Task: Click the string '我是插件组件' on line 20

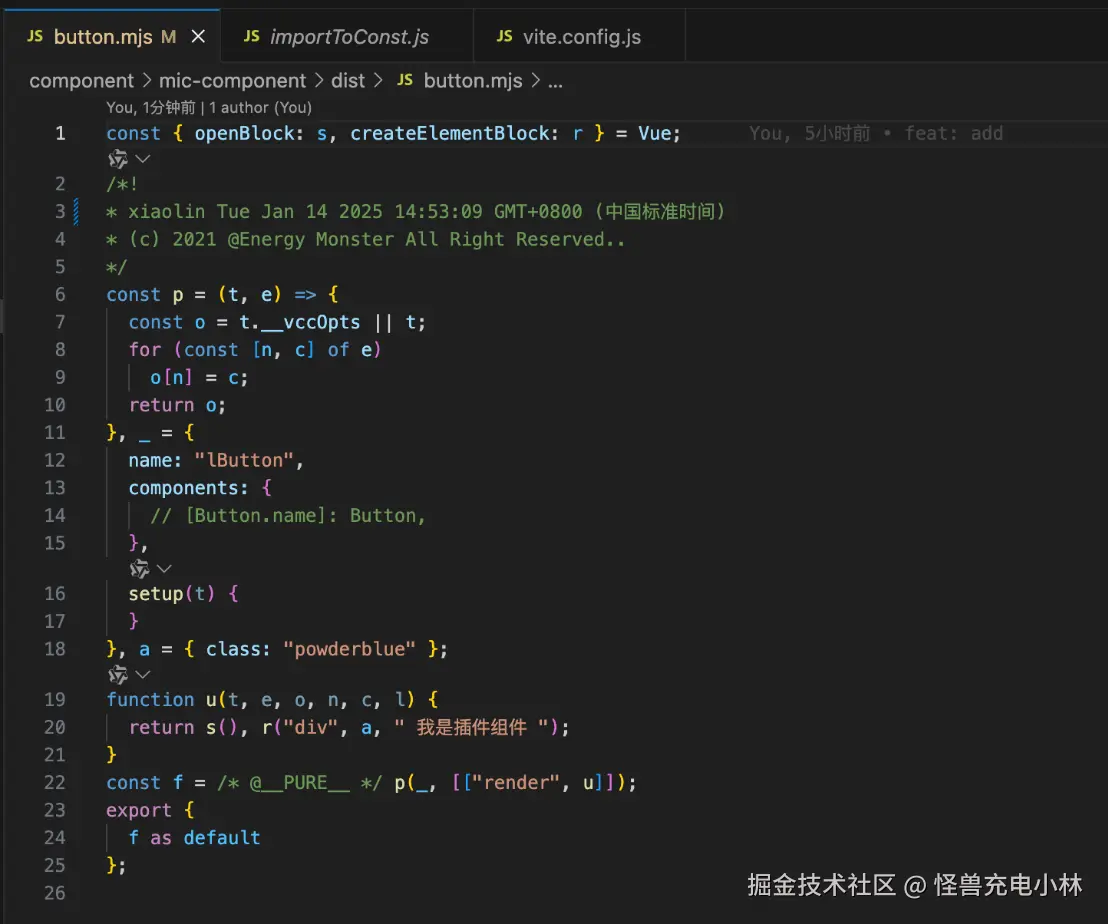Action: [x=471, y=727]
